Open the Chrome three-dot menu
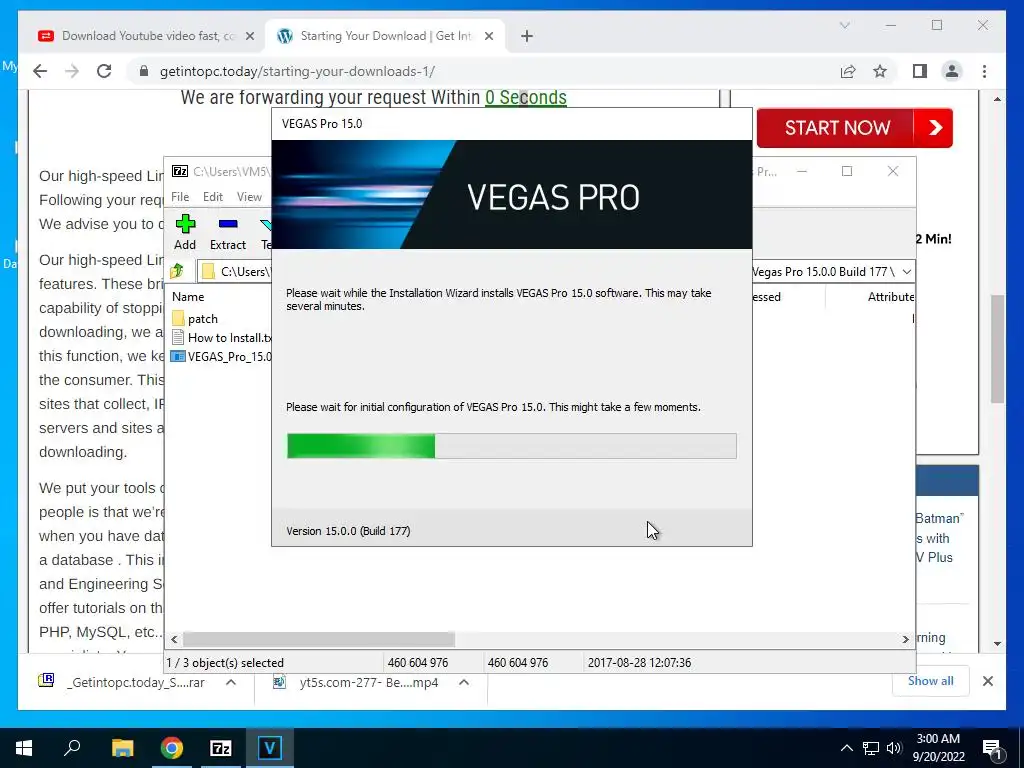Viewport: 1024px width, 768px height. [x=984, y=71]
